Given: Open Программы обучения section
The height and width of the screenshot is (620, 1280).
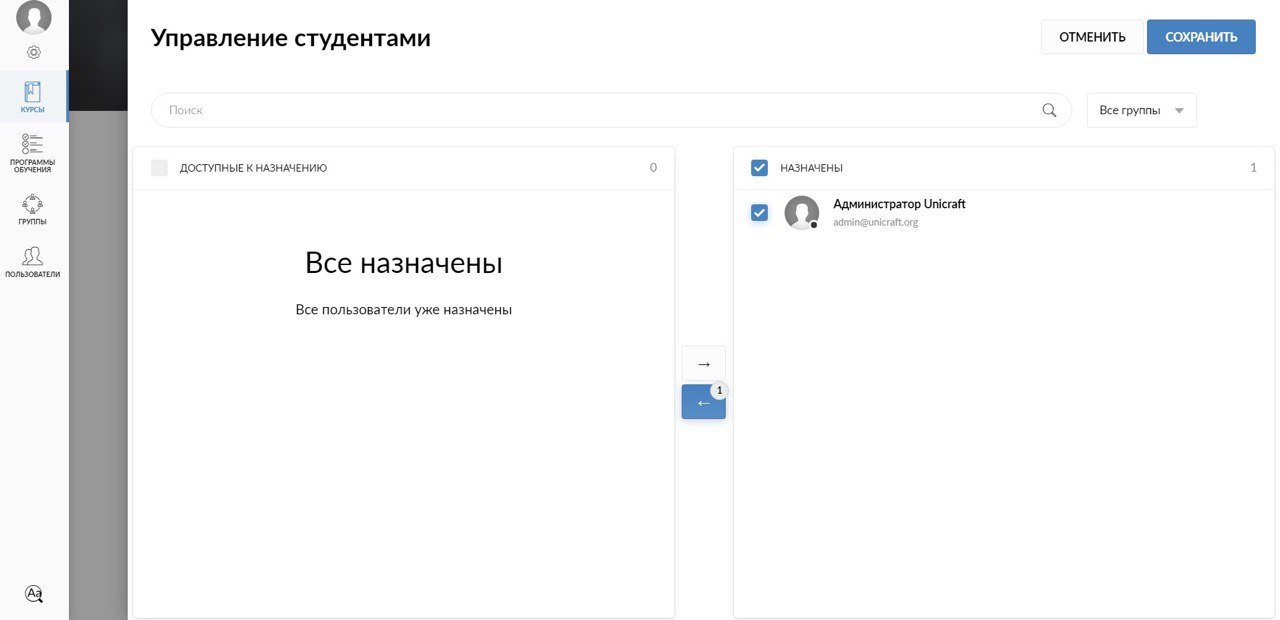Looking at the screenshot, I should (x=33, y=153).
